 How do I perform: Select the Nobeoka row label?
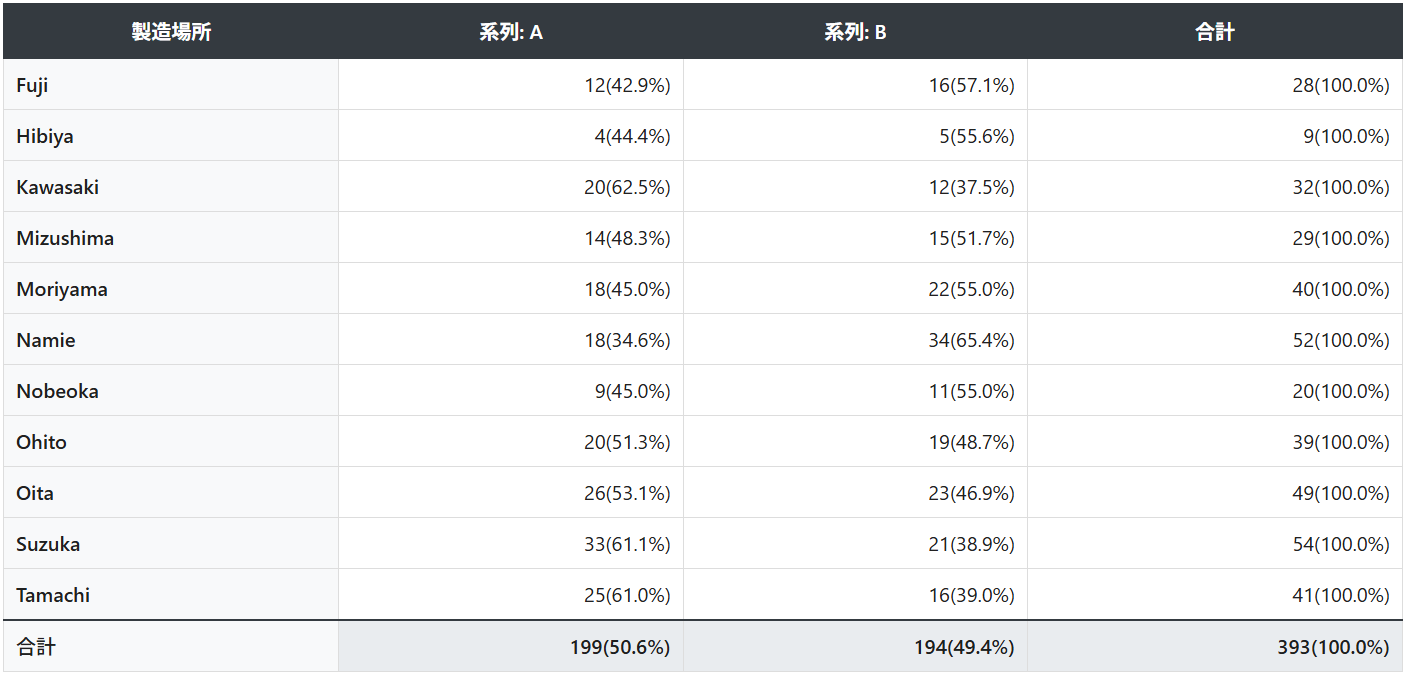[x=57, y=392]
